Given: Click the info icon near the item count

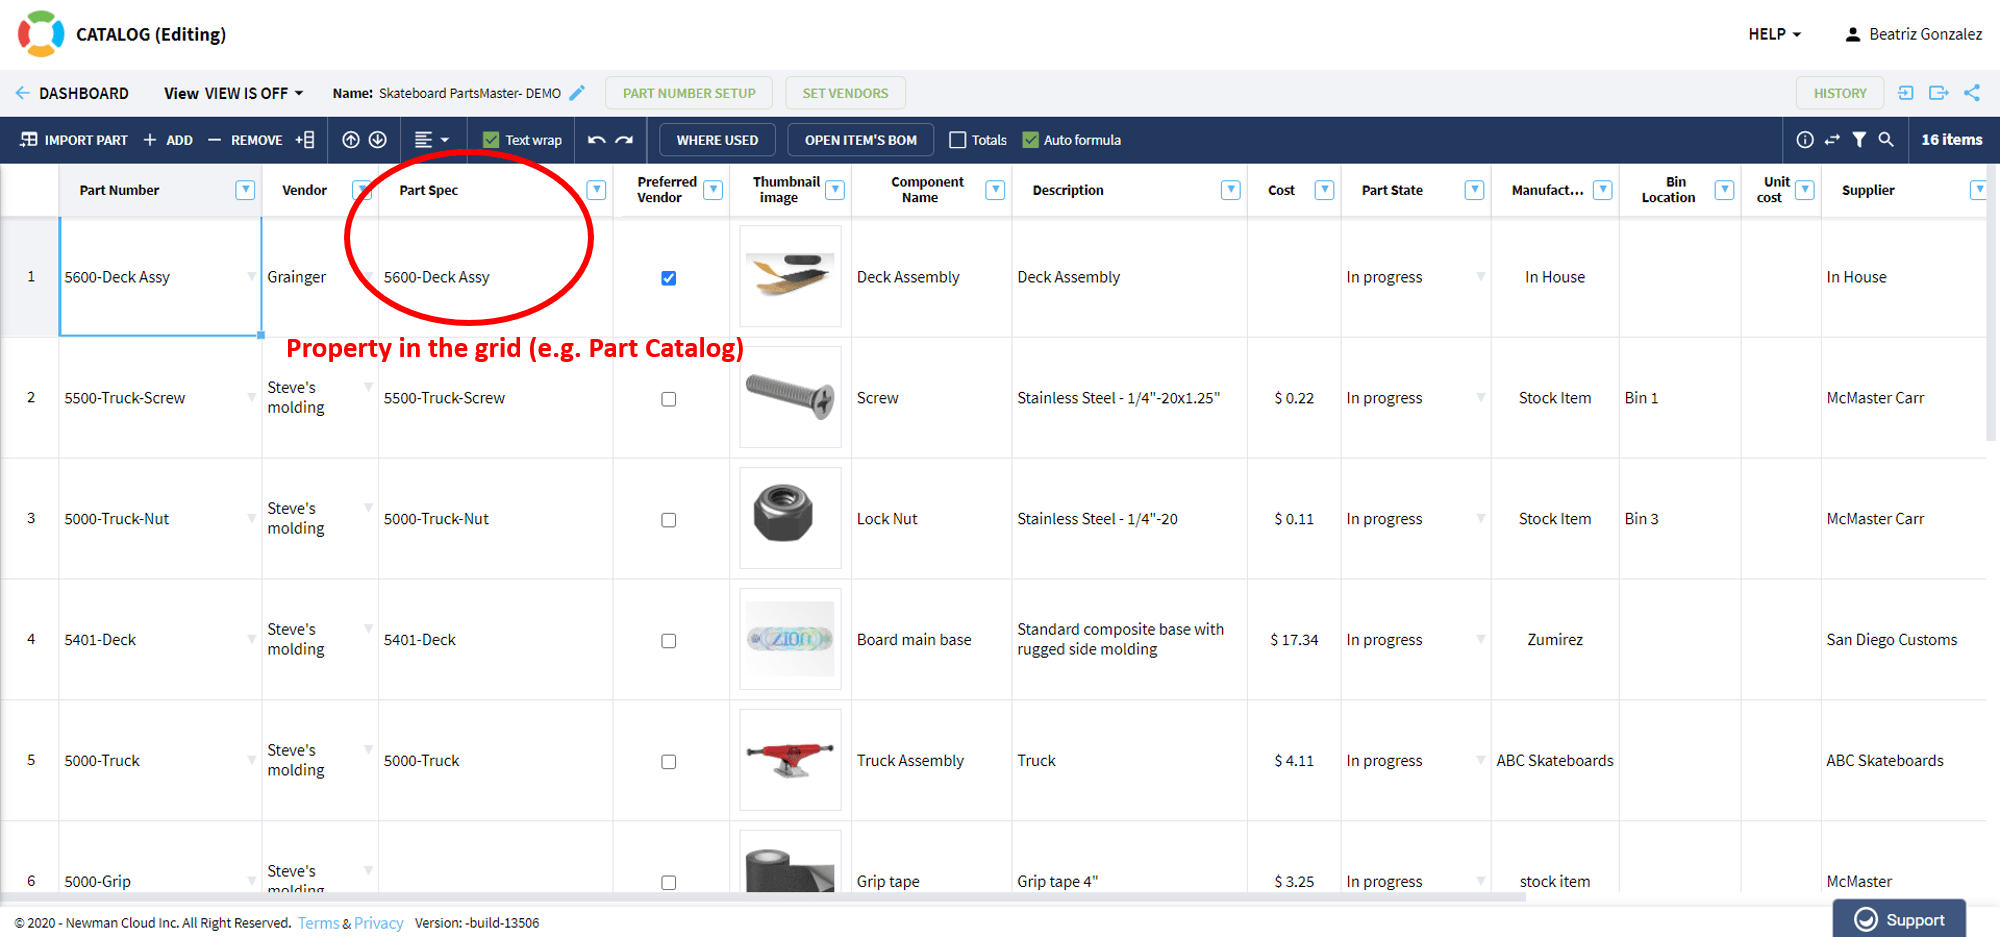Looking at the screenshot, I should (1807, 140).
